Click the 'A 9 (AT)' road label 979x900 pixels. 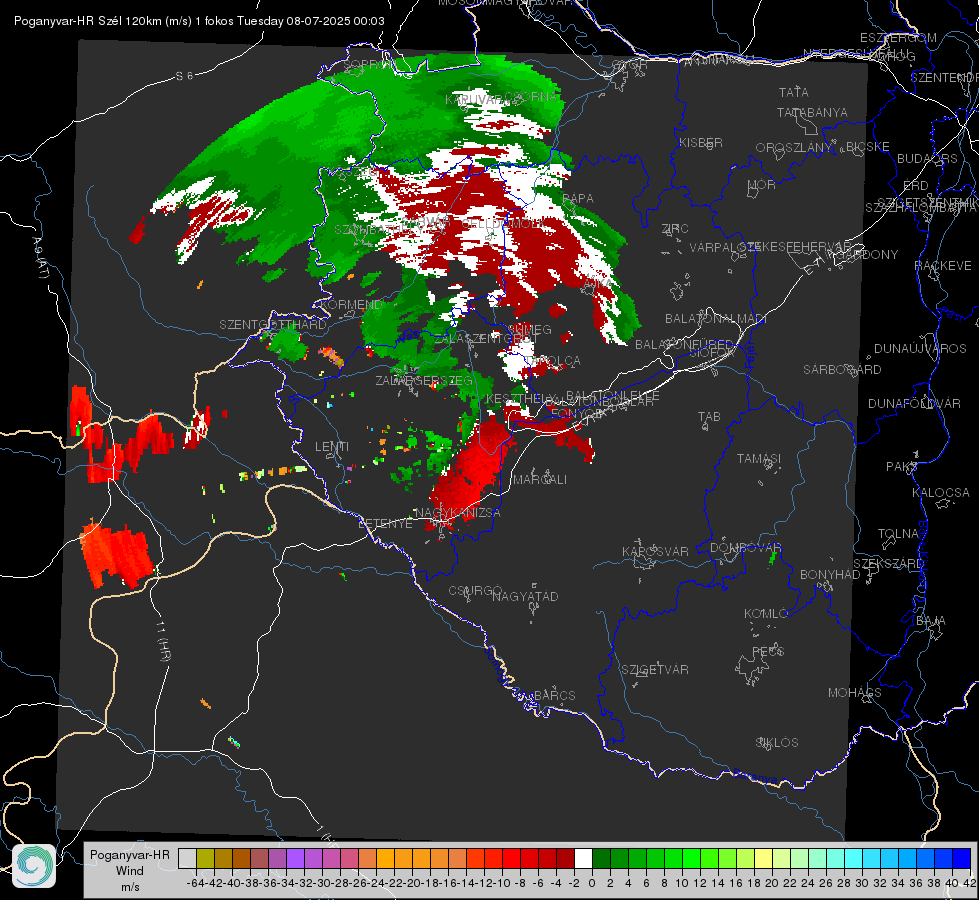pos(39,258)
